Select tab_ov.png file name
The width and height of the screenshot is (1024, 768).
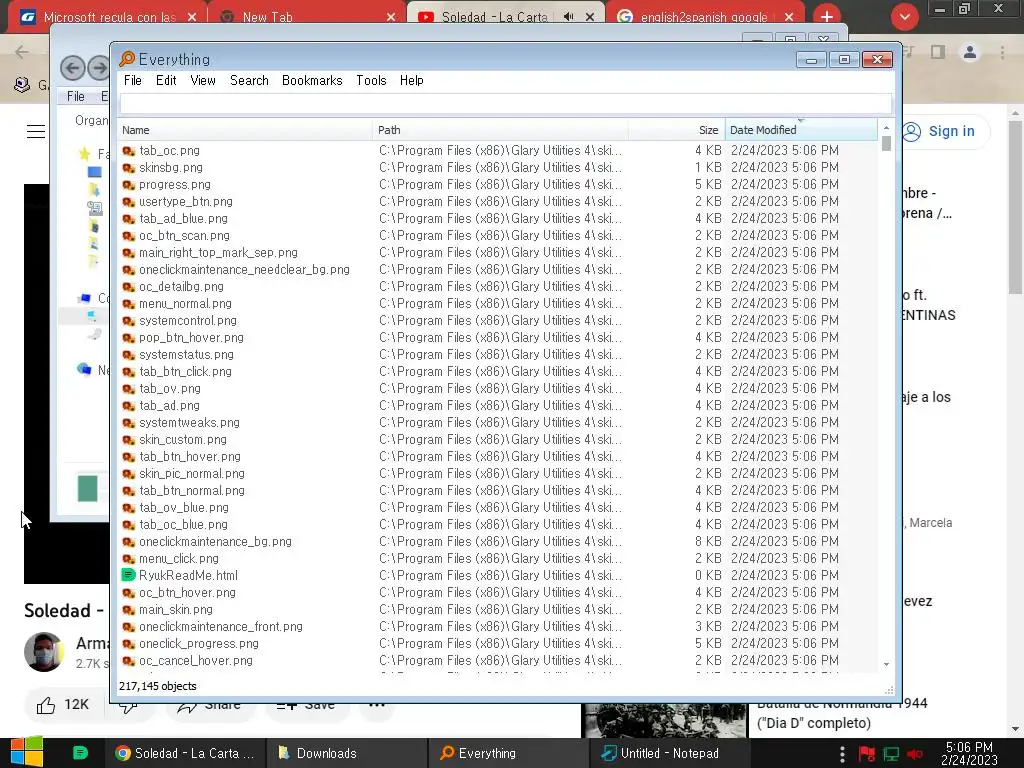tap(170, 389)
